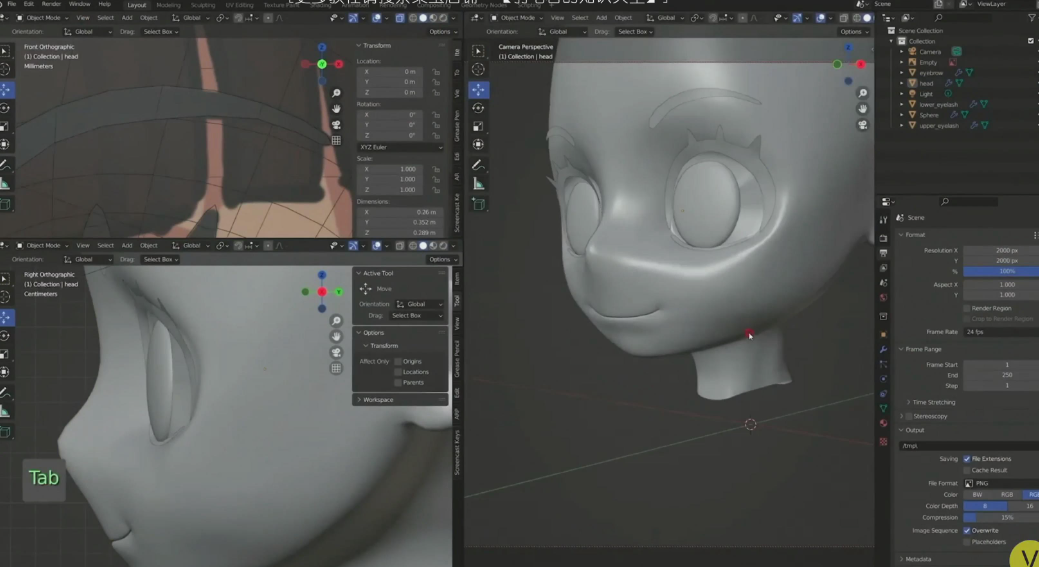Switch to the Sculpting workspace tab
Viewport: 1039px width, 567px height.
coord(203,5)
